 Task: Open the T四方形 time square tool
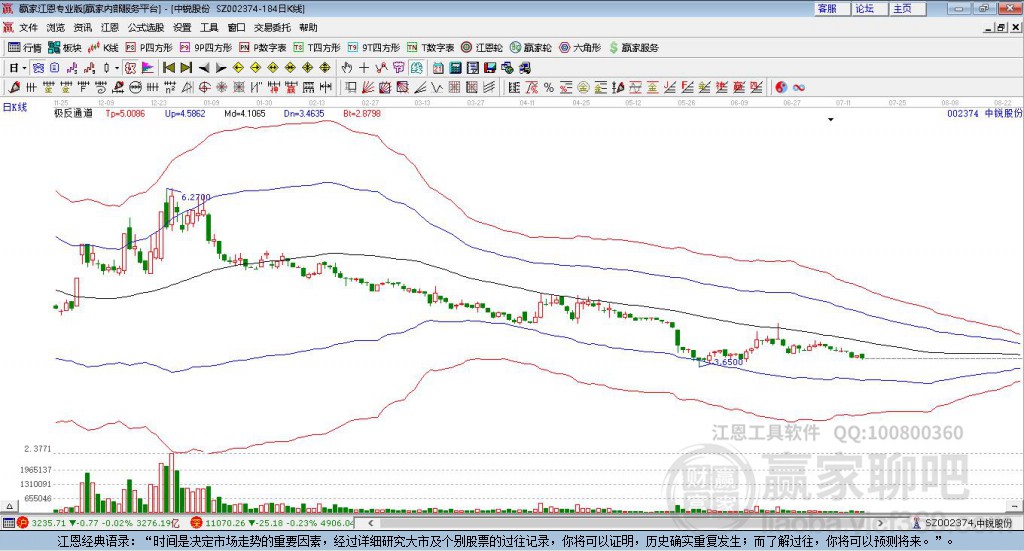pyautogui.click(x=317, y=48)
